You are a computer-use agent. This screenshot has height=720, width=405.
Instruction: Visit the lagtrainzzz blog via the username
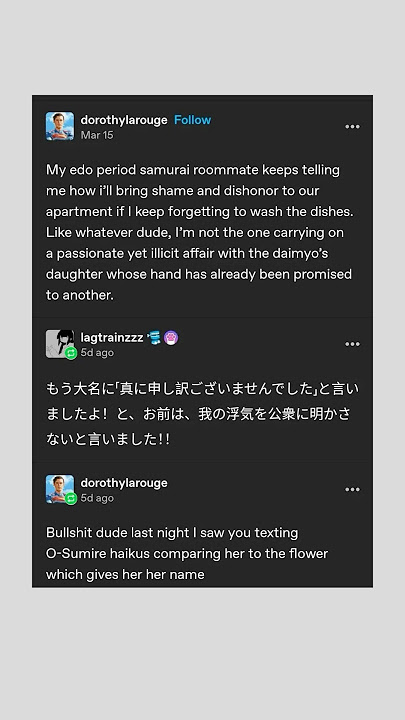(112, 338)
